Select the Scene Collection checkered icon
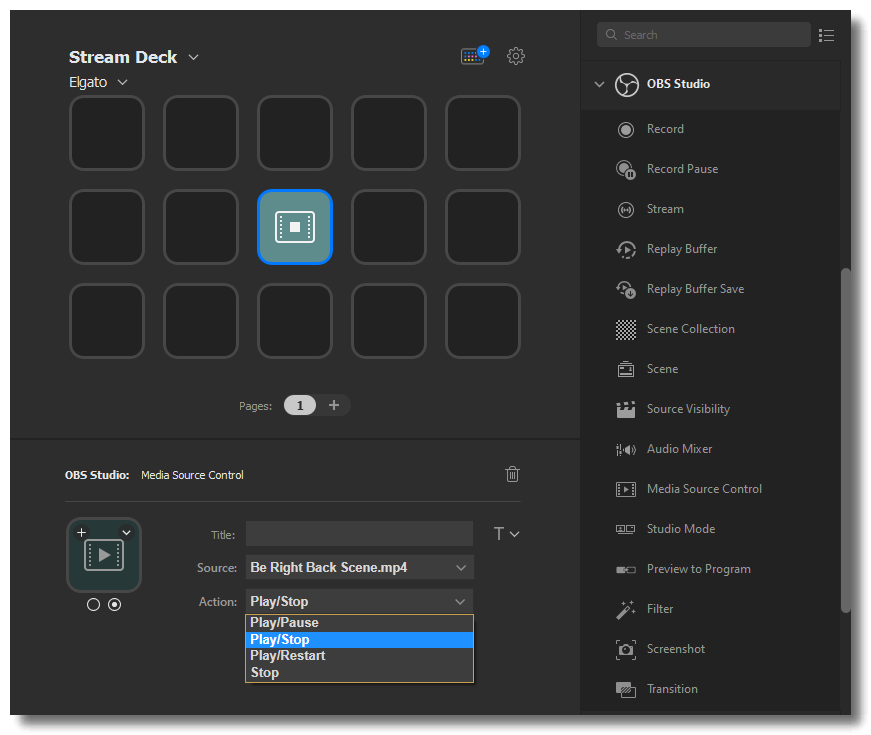 [x=625, y=329]
